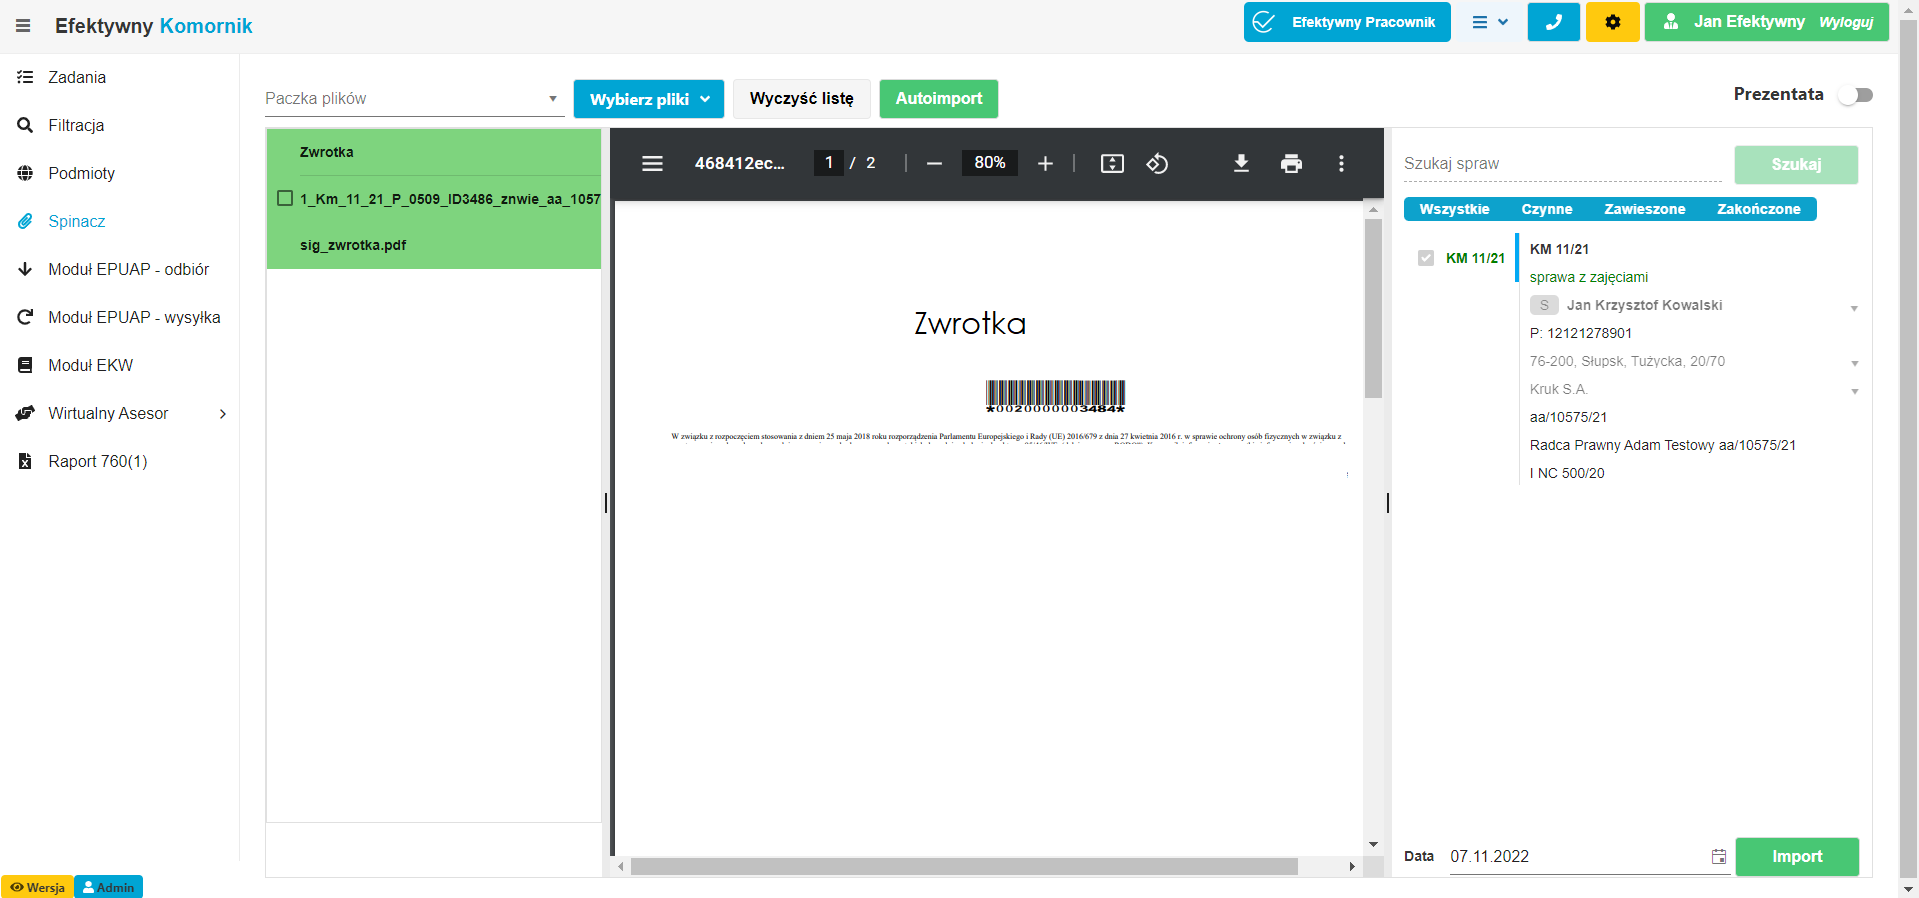Toggle PDF viewer sidebar menu
Viewport: 1919px width, 898px height.
click(652, 163)
